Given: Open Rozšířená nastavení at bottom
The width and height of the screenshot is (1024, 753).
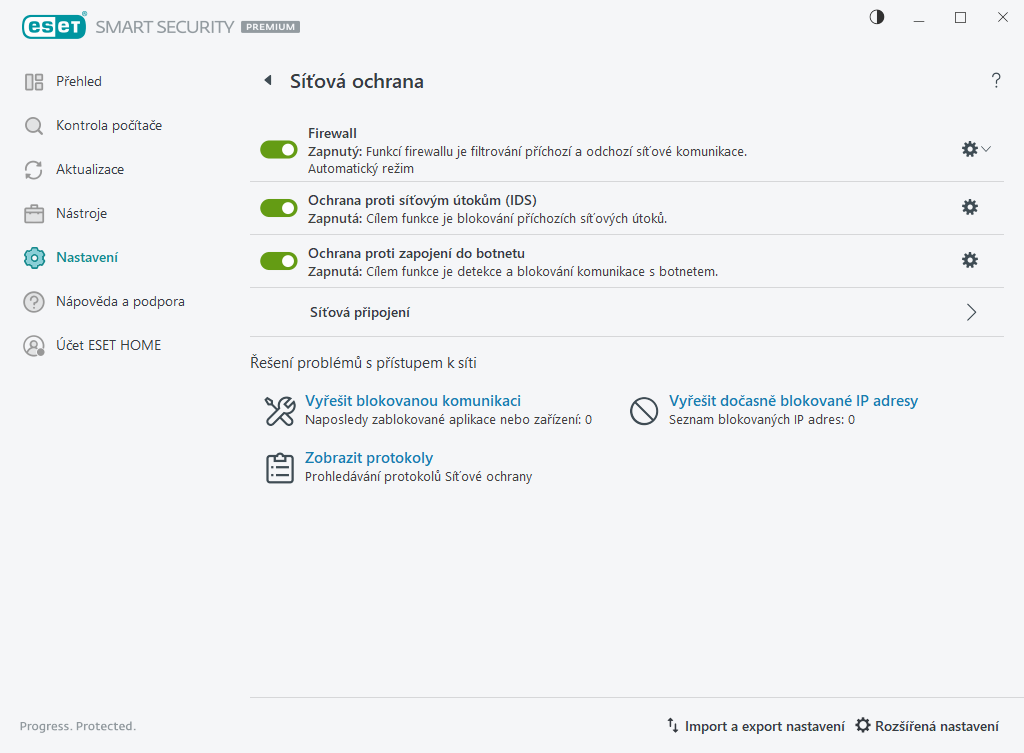Looking at the screenshot, I should point(927,726).
